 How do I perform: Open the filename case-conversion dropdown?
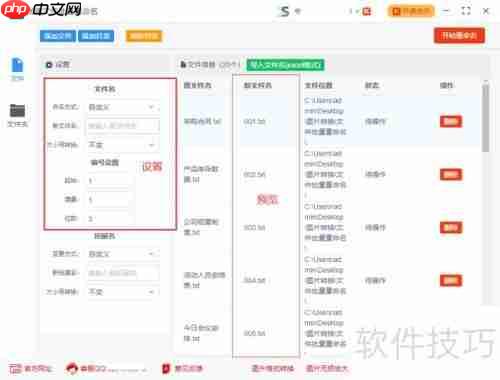pos(123,145)
